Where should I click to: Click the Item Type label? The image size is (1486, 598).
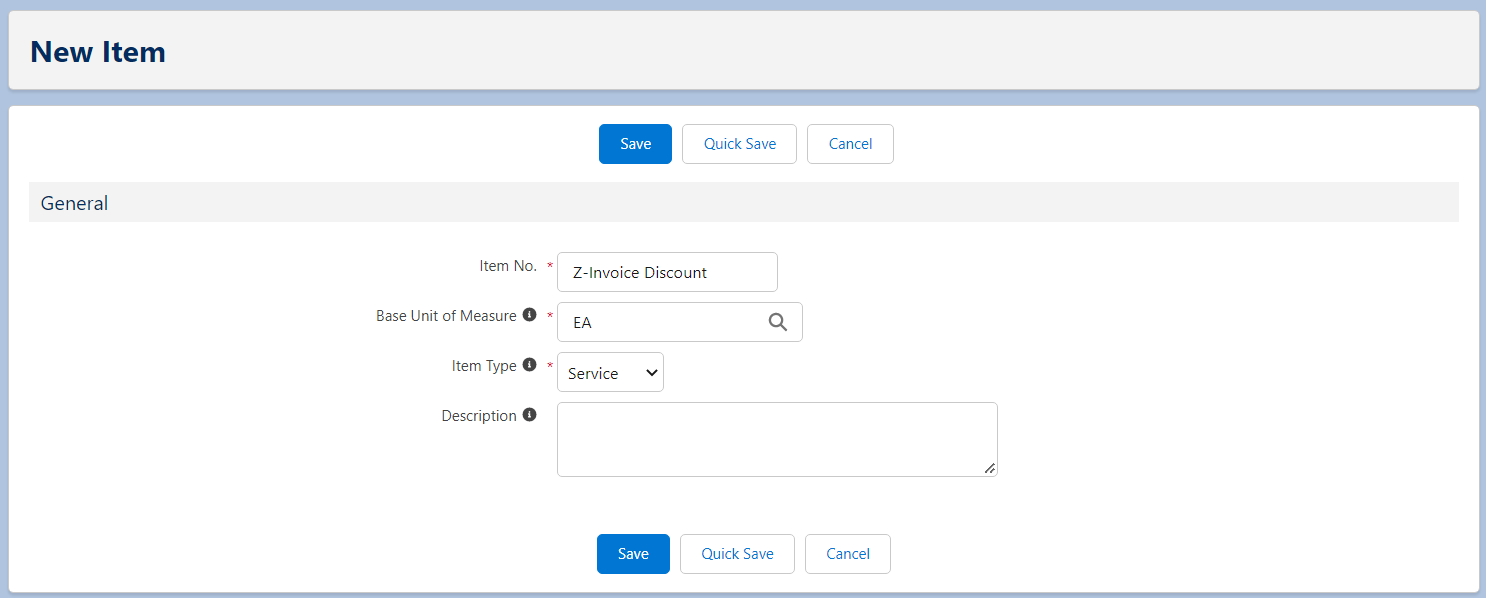coord(484,366)
